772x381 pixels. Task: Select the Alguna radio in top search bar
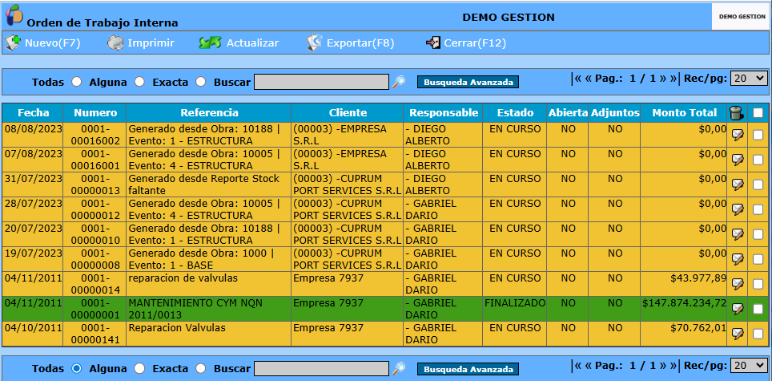pyautogui.click(x=139, y=82)
